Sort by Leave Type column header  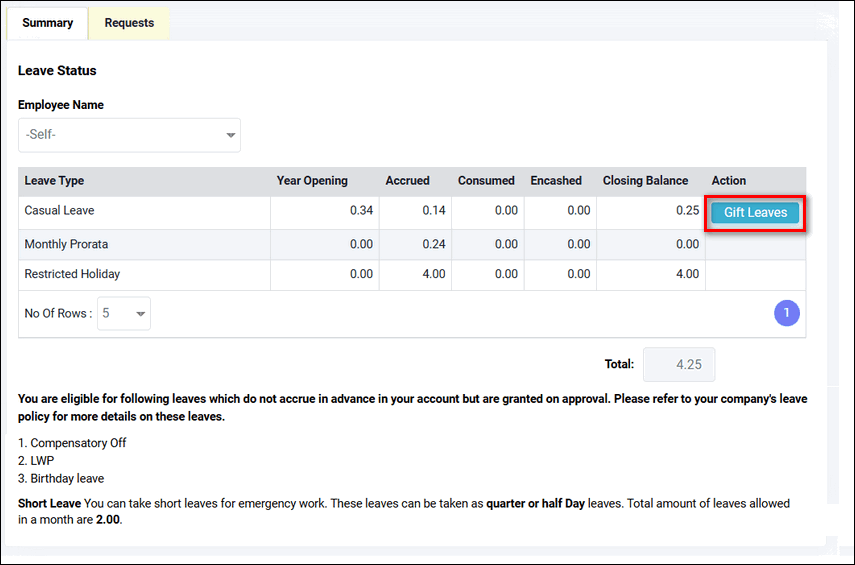point(54,181)
